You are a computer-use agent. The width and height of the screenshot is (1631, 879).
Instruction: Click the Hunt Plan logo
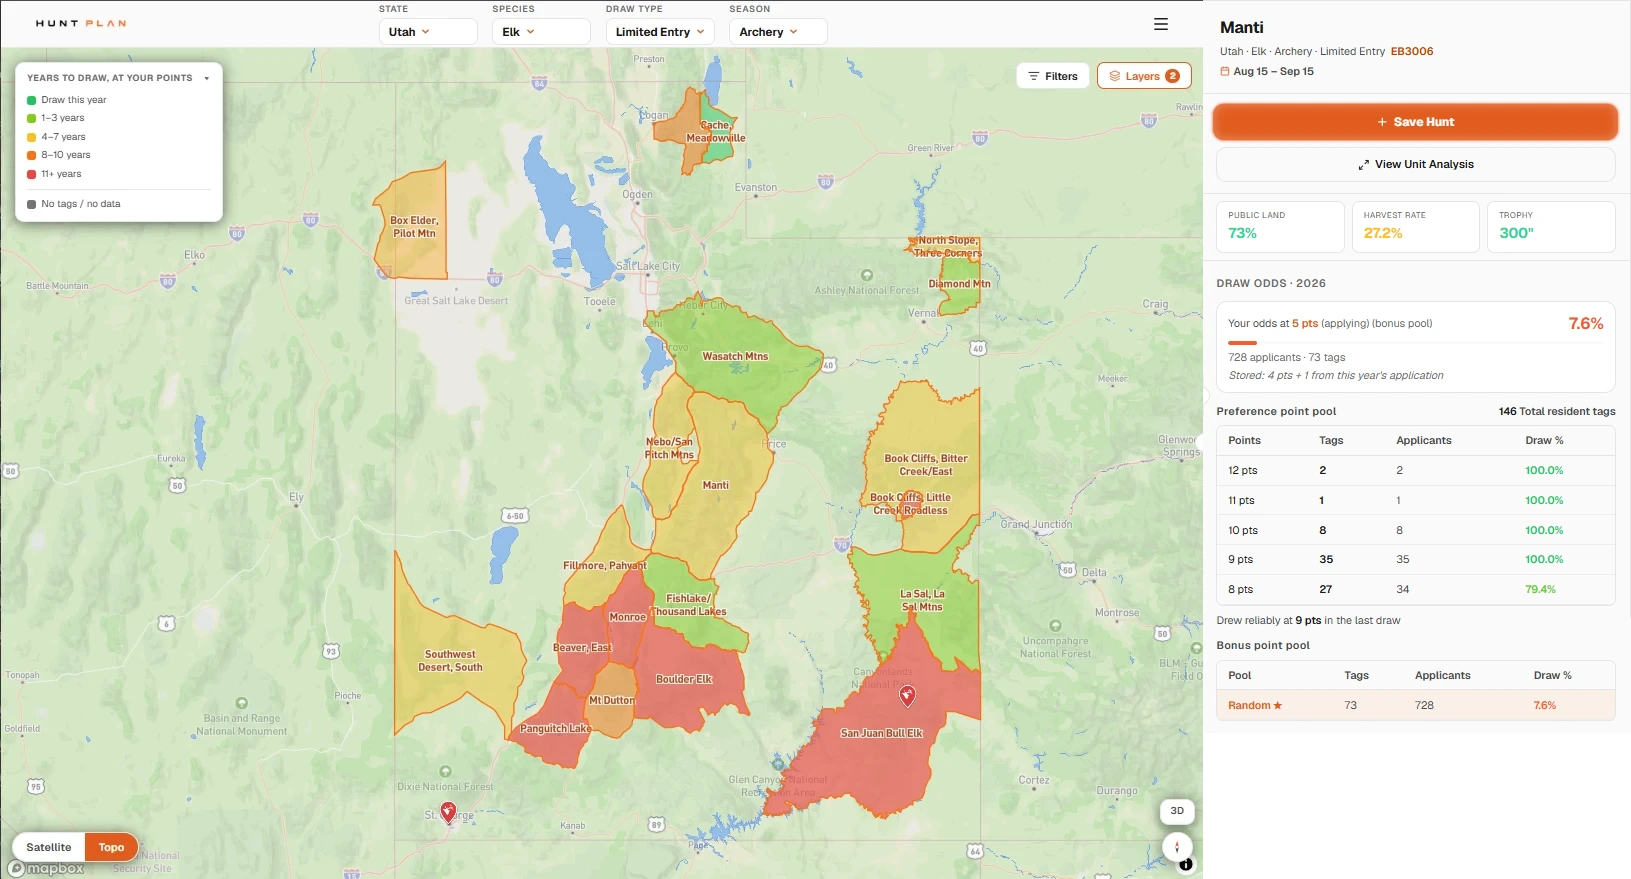pyautogui.click(x=81, y=23)
